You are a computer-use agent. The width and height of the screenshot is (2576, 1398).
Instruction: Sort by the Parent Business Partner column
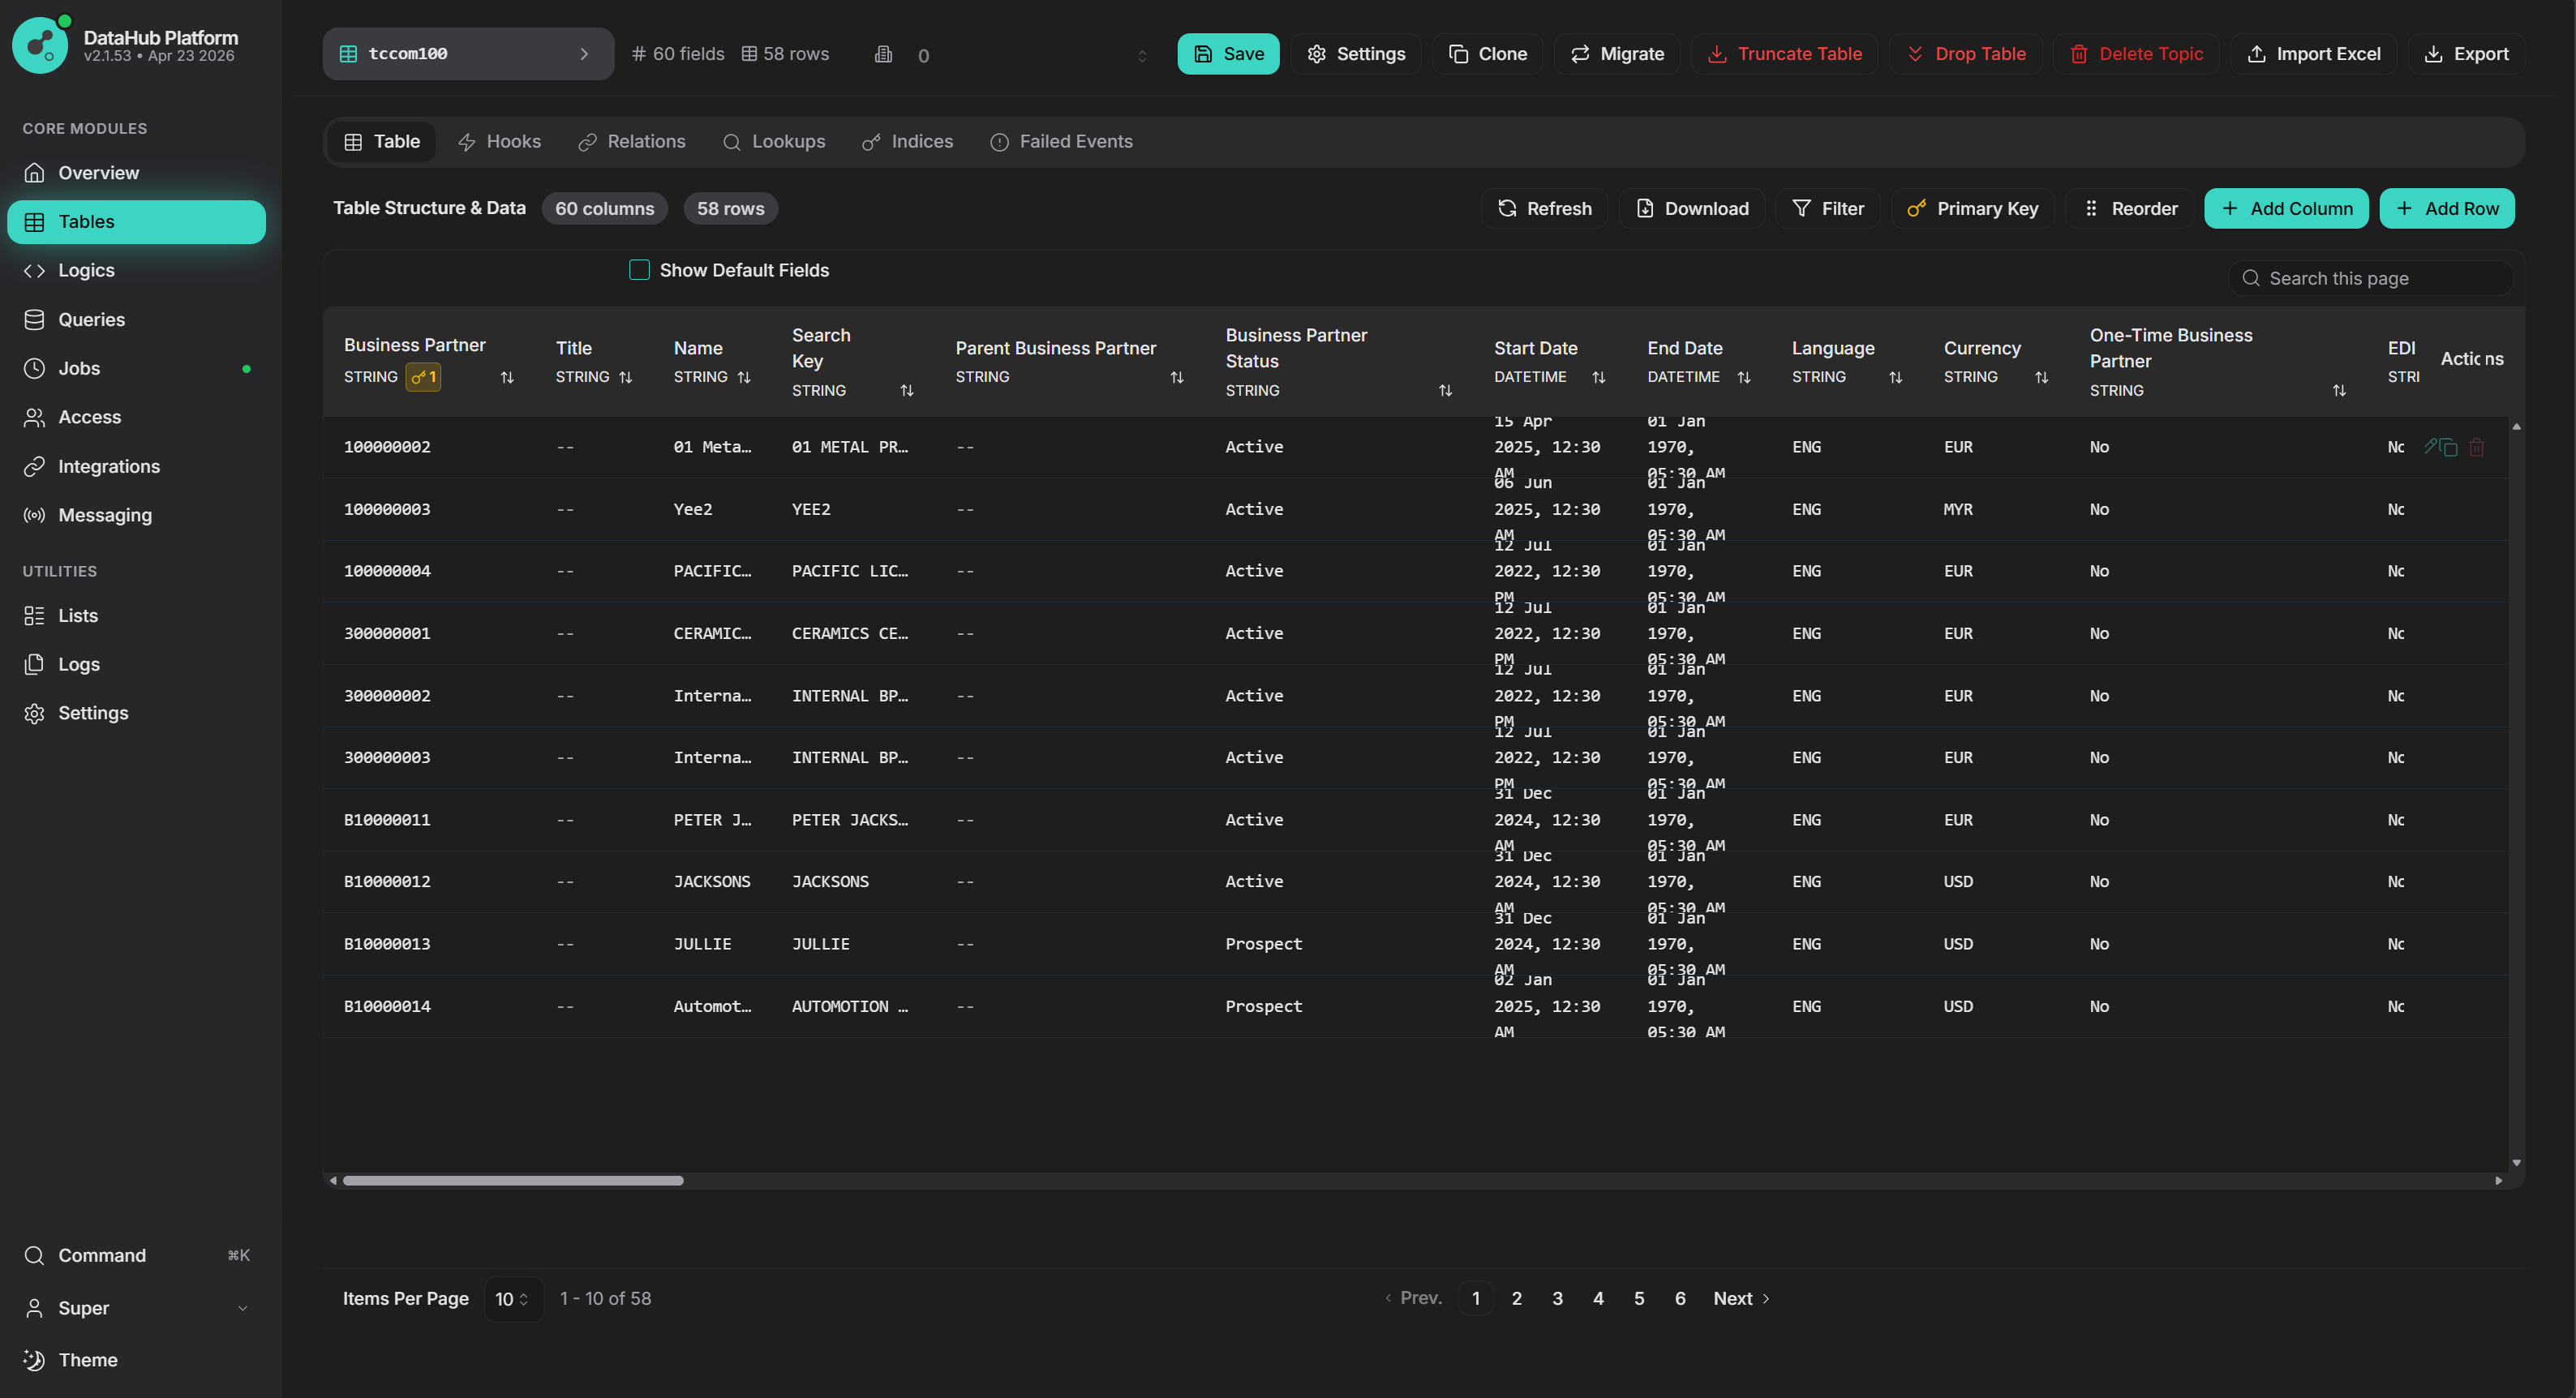pos(1177,377)
